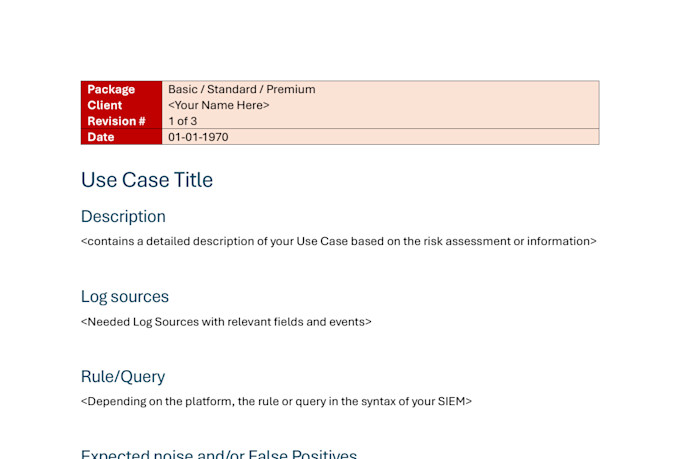
Task: Click the word Basic in package options
Action: 184,89
